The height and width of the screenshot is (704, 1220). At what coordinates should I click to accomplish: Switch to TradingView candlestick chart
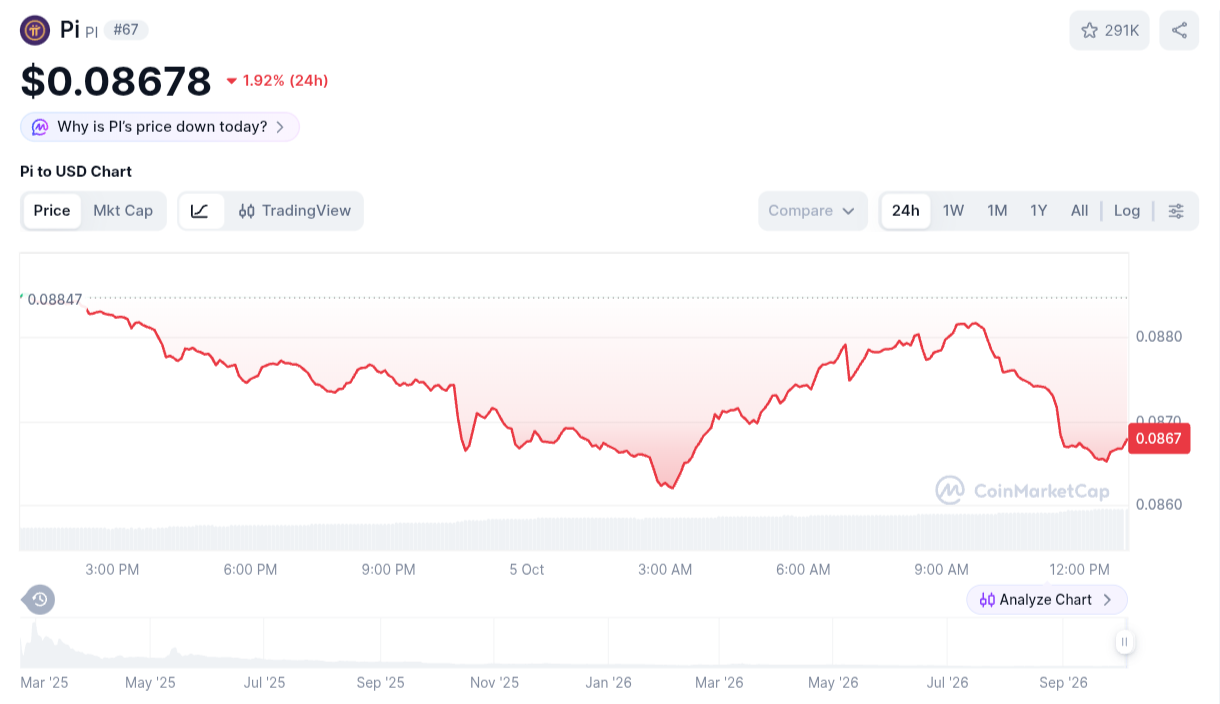294,211
